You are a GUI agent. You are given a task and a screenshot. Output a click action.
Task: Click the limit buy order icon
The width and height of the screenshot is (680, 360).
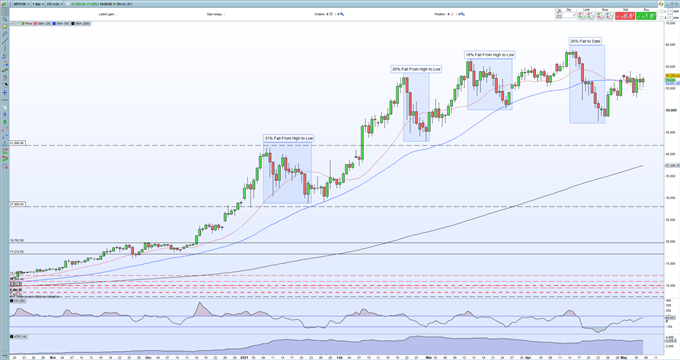pyautogui.click(x=581, y=16)
